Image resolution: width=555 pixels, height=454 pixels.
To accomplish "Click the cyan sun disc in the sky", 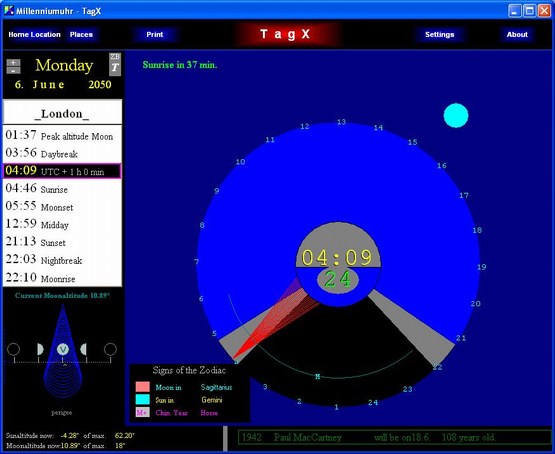I will tap(456, 115).
